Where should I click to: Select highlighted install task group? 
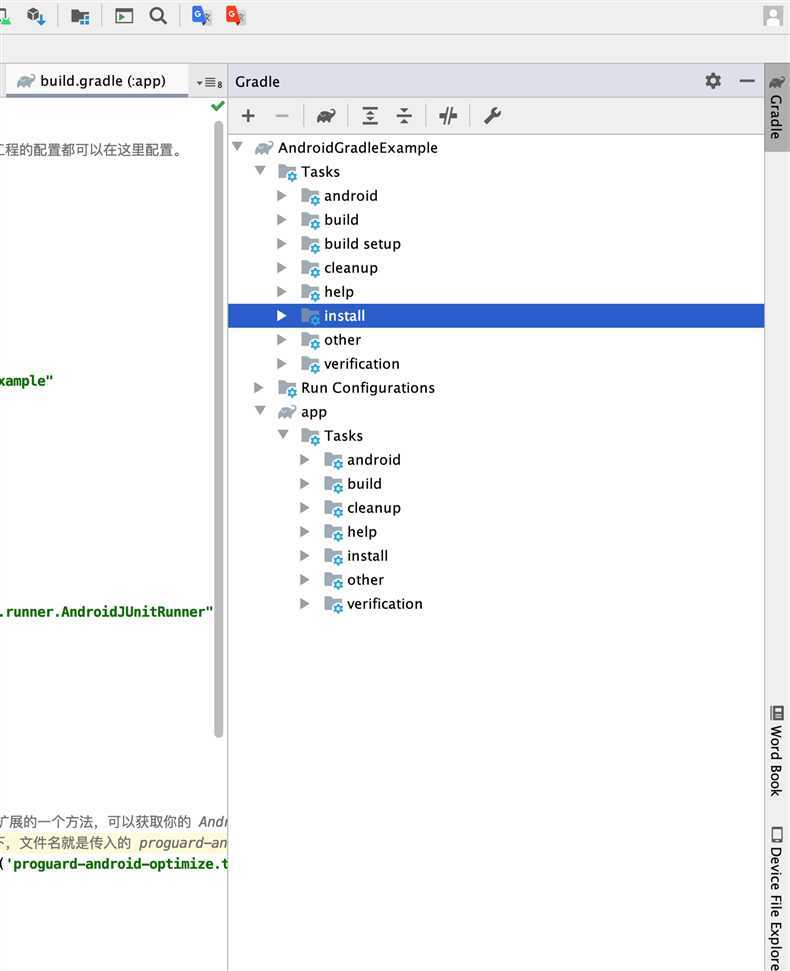(496, 316)
